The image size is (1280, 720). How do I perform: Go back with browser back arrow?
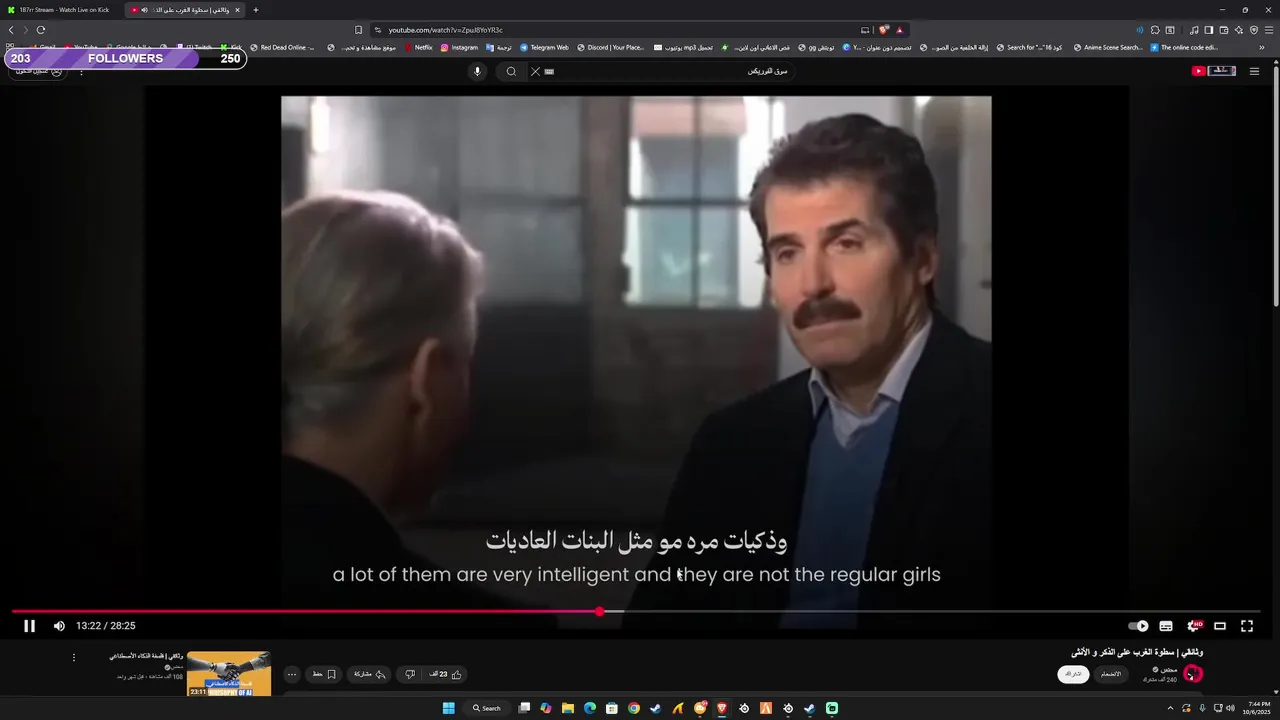(11, 30)
